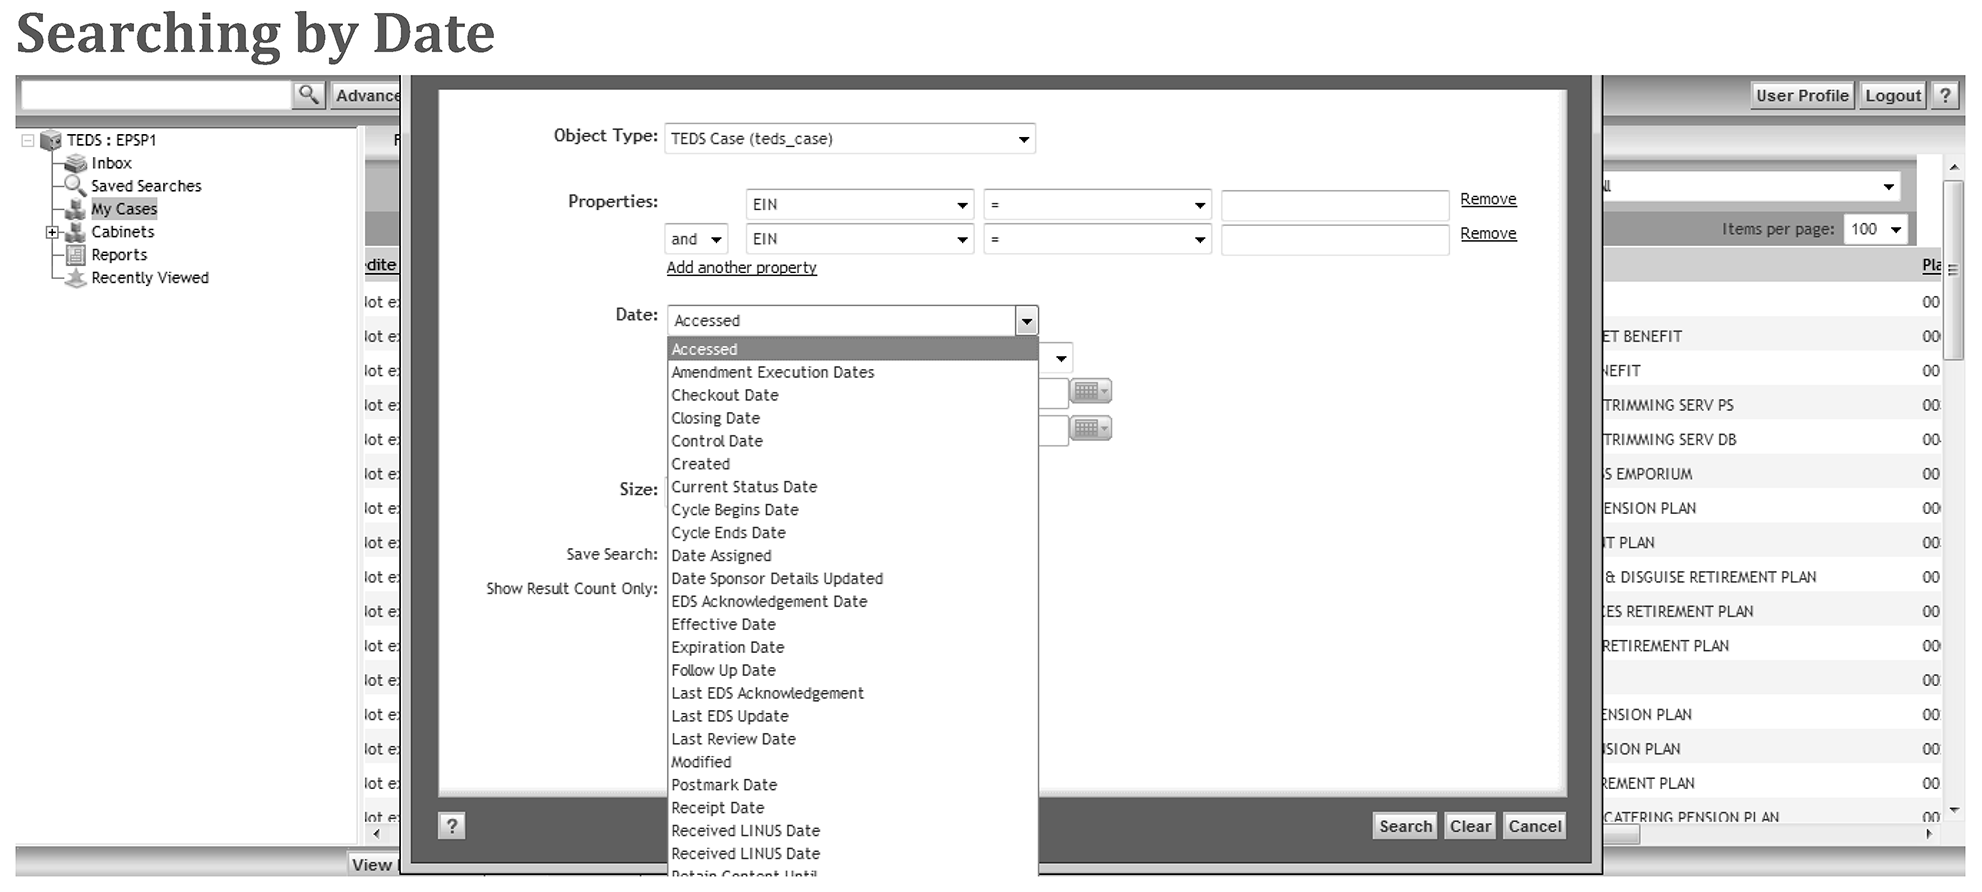Screen dimensions: 1982x892
Task: Choose Postmark Date in the dropdown list
Action: click(724, 785)
